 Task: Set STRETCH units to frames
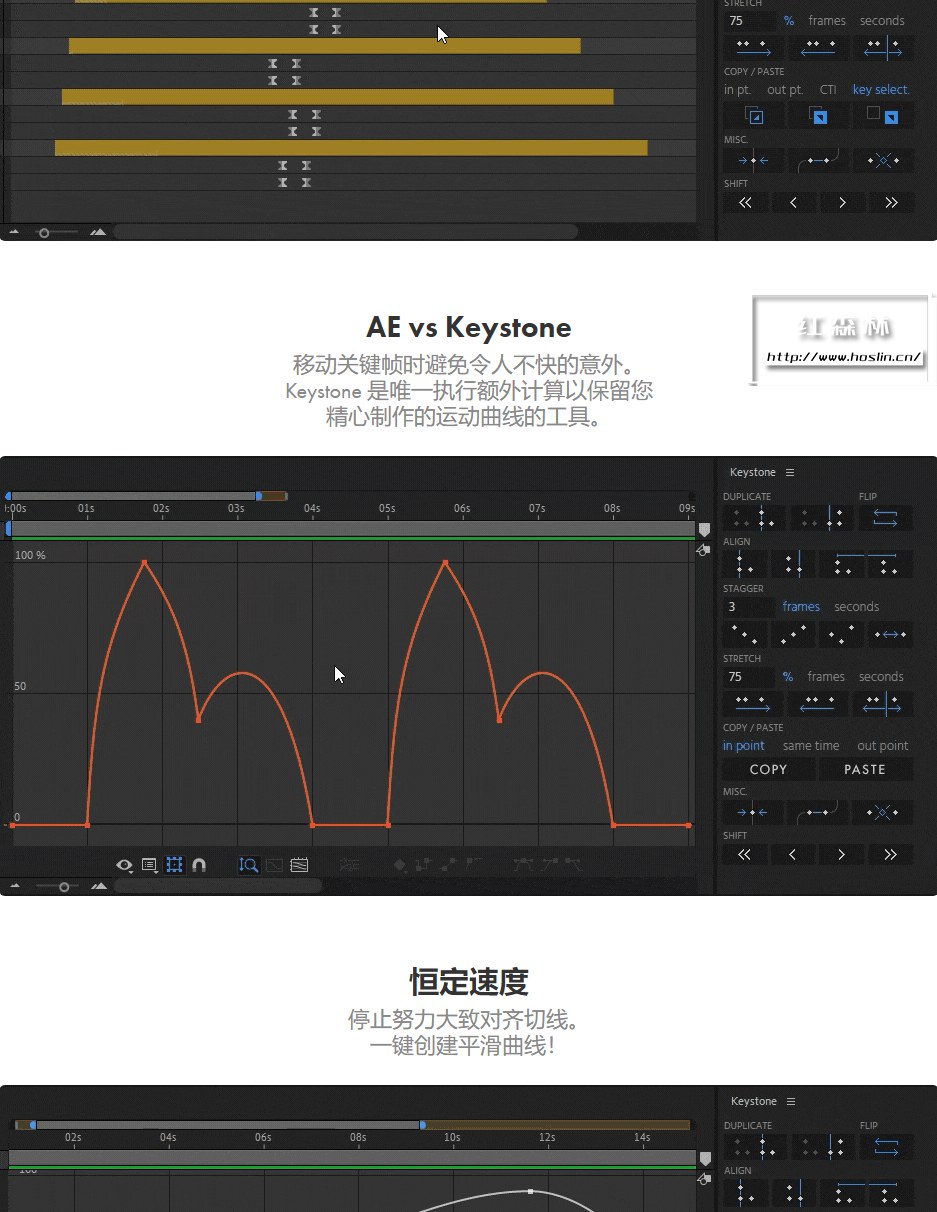[x=826, y=677]
